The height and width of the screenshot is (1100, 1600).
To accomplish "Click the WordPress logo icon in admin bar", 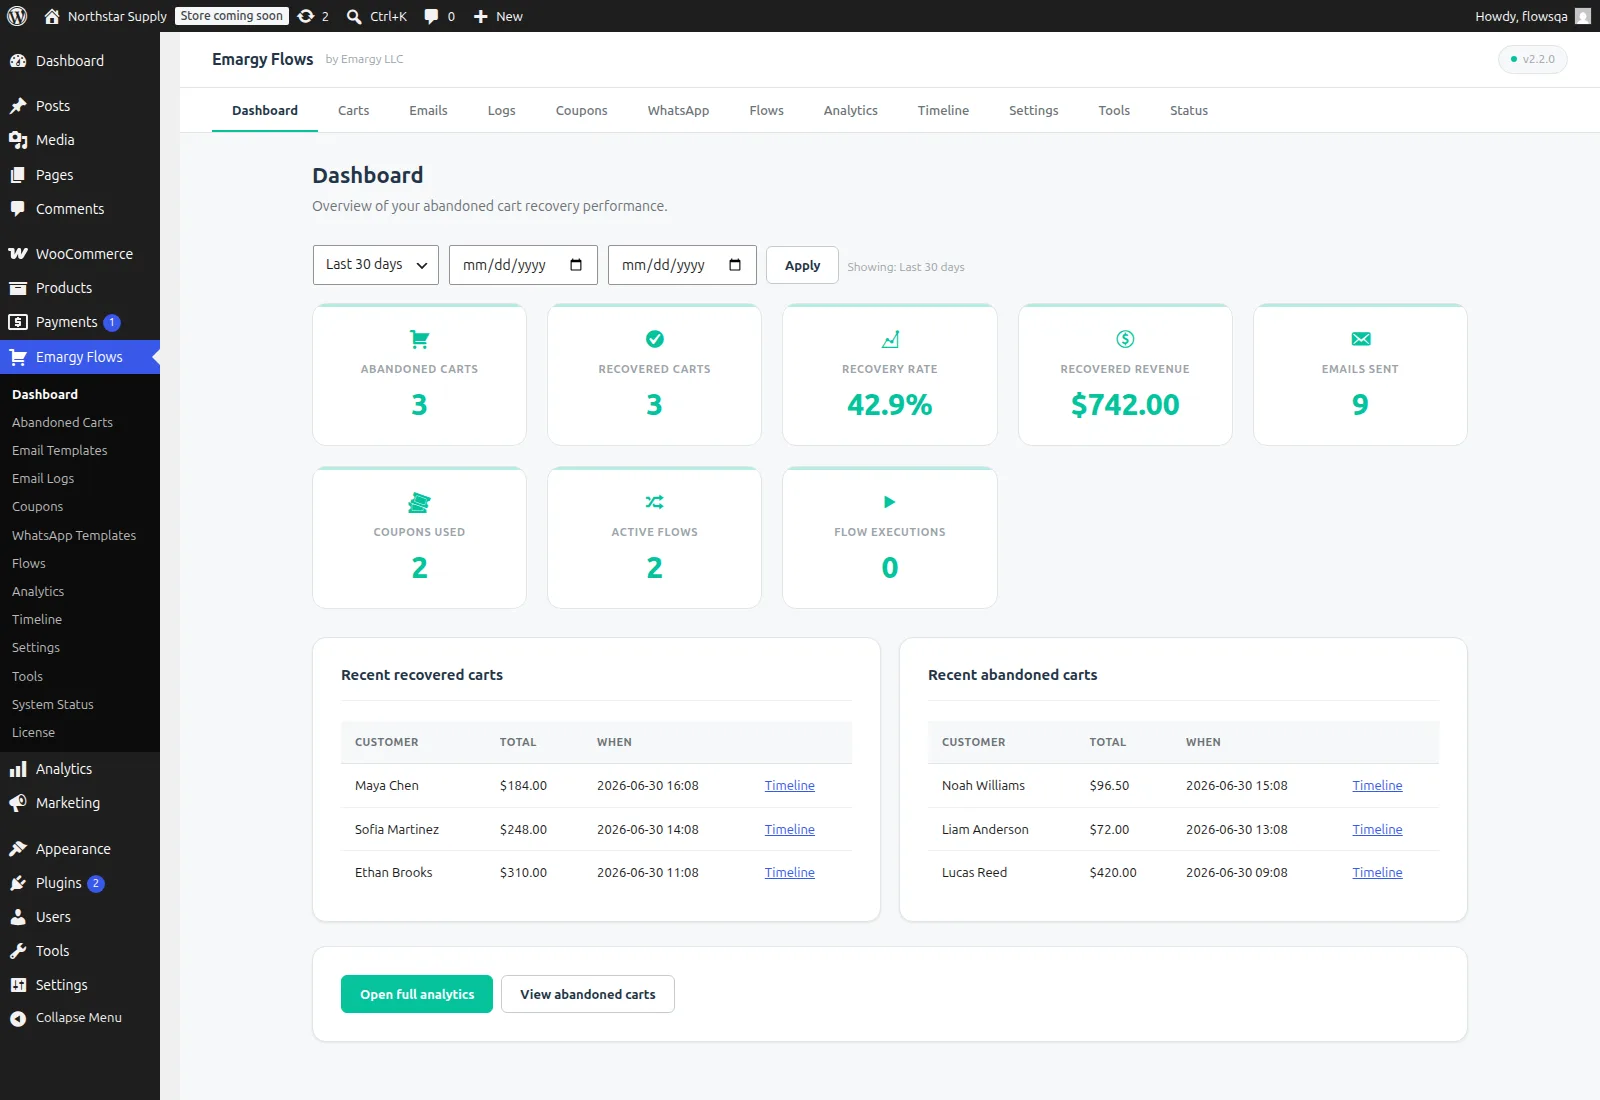I will [17, 16].
